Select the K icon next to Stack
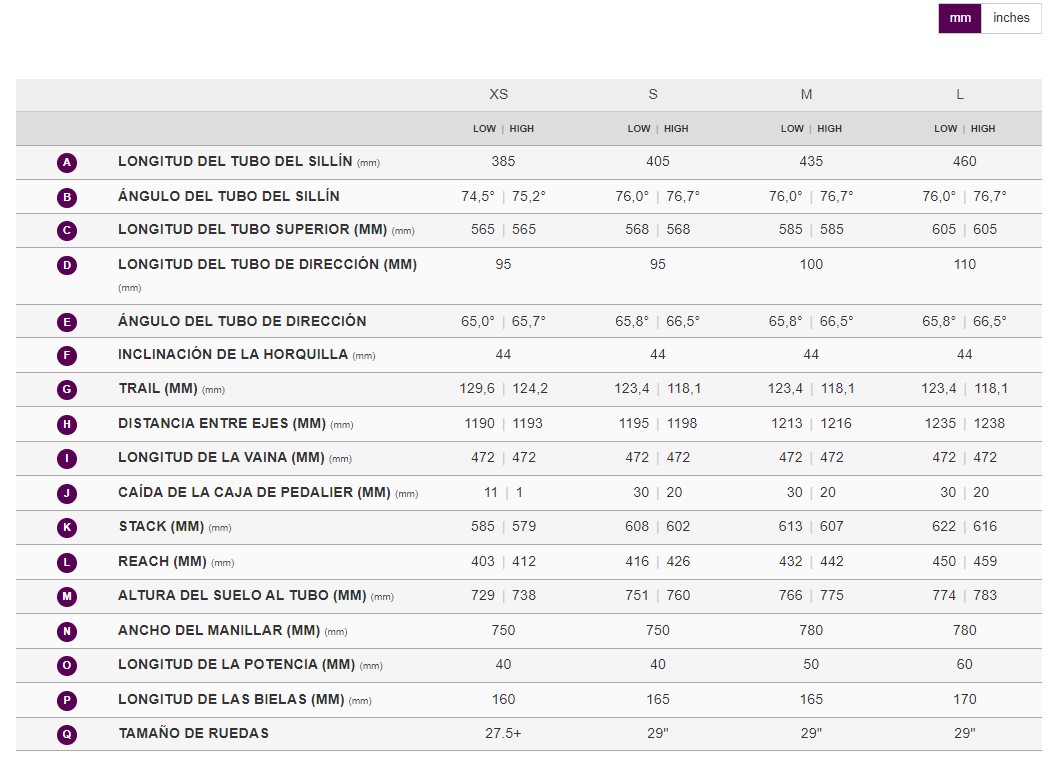The width and height of the screenshot is (1046, 760). click(x=67, y=527)
